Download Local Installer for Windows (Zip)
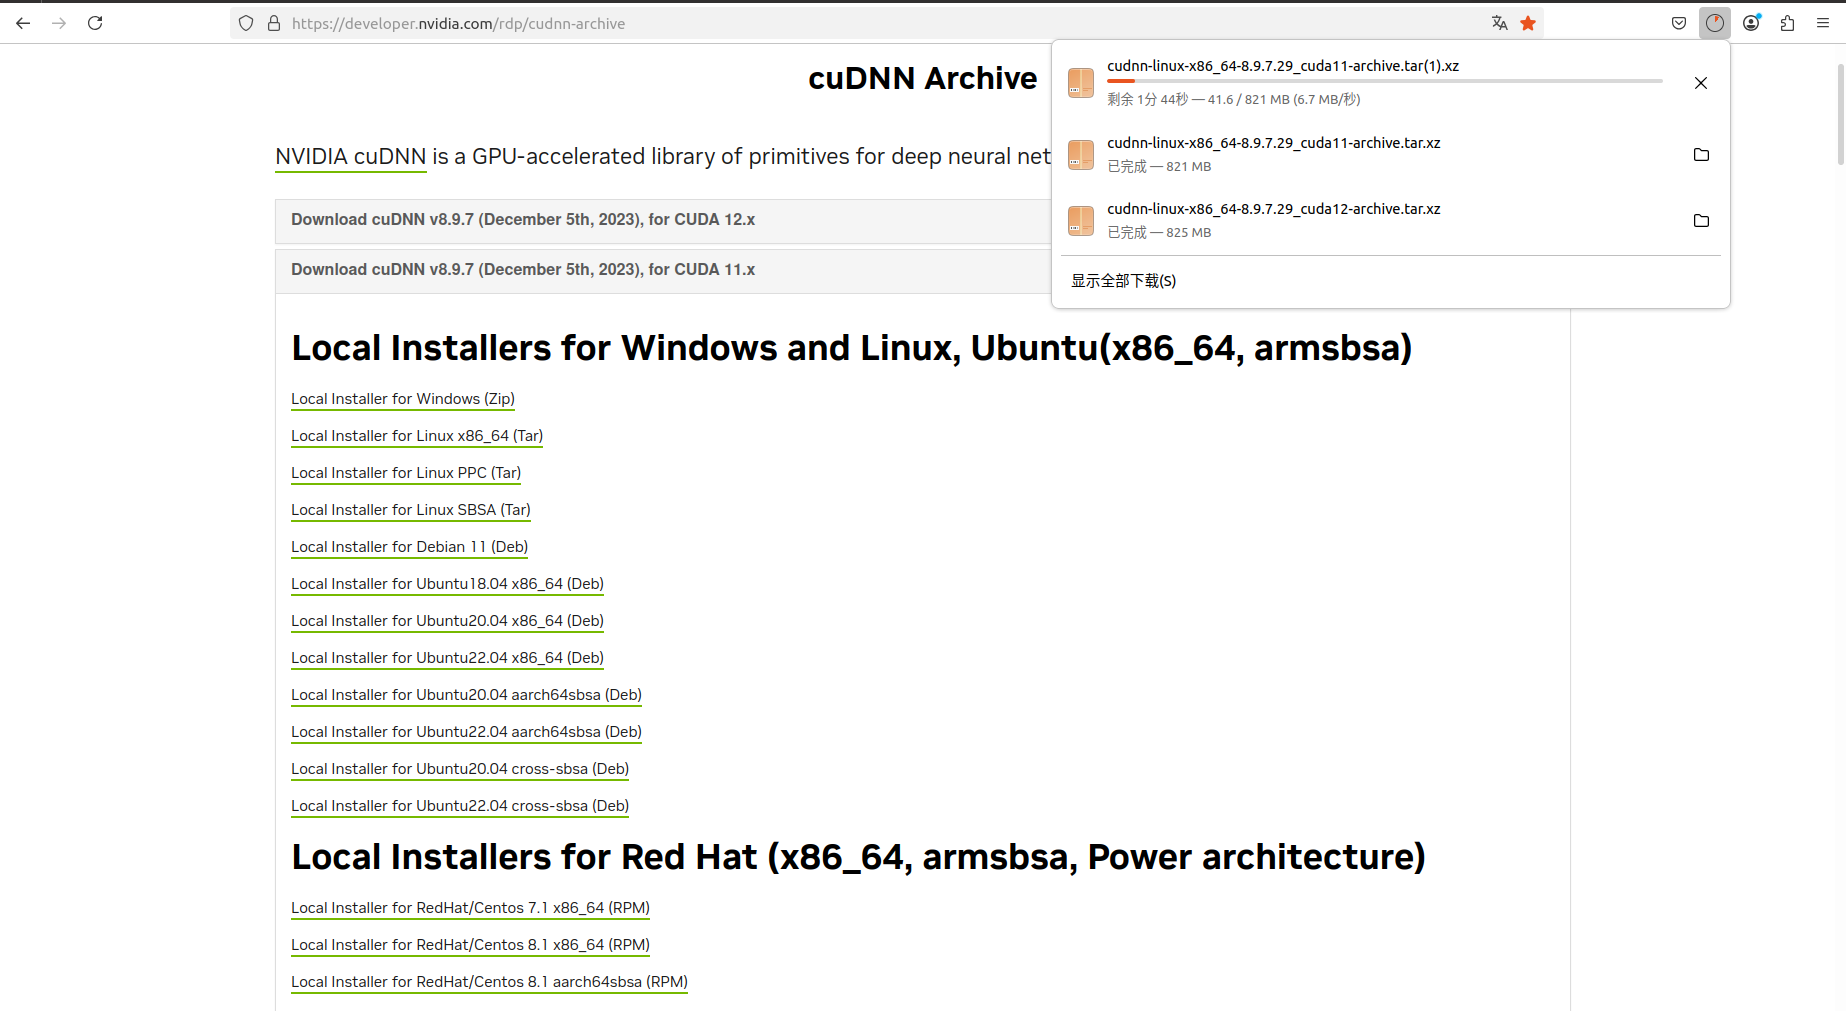 403,399
